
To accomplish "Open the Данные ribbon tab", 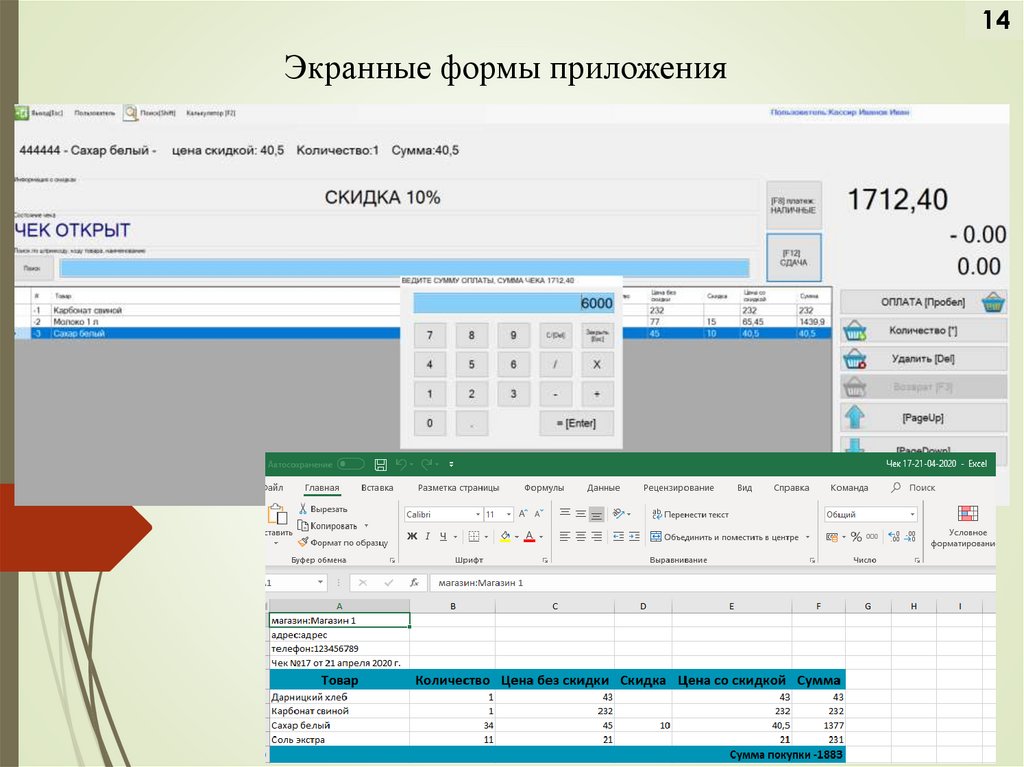I will pyautogui.click(x=603, y=487).
